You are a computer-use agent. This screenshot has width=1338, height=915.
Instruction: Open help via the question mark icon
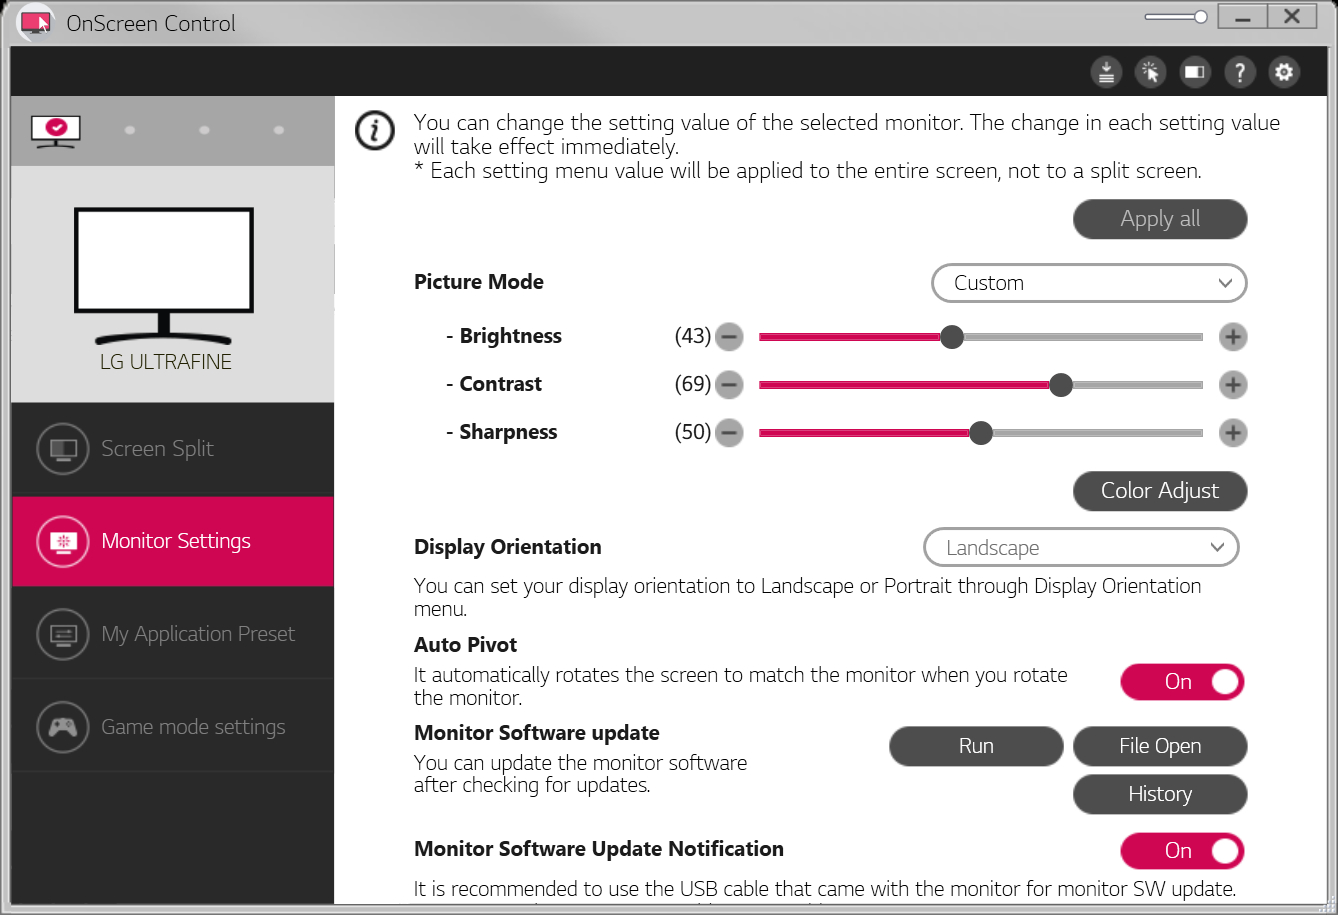coord(1240,72)
